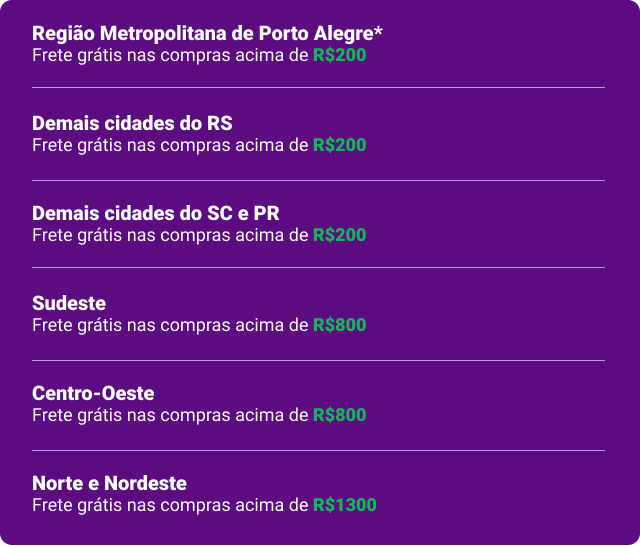640x546 pixels.
Task: Click the green R$200 under Porto Alegre
Action: pos(340,55)
